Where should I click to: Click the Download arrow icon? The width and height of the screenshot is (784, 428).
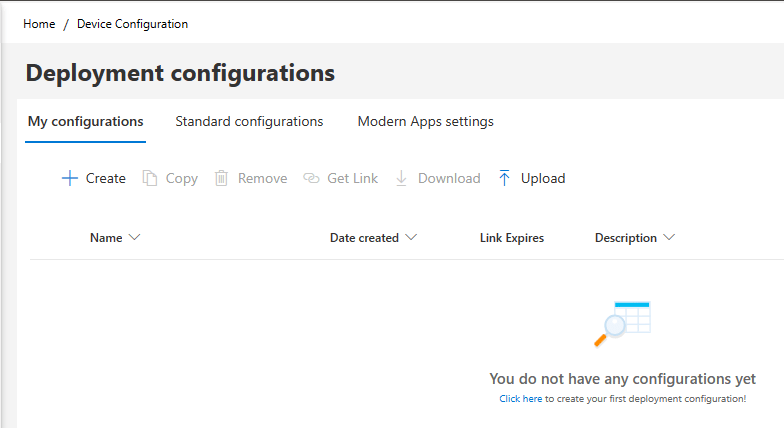(401, 178)
